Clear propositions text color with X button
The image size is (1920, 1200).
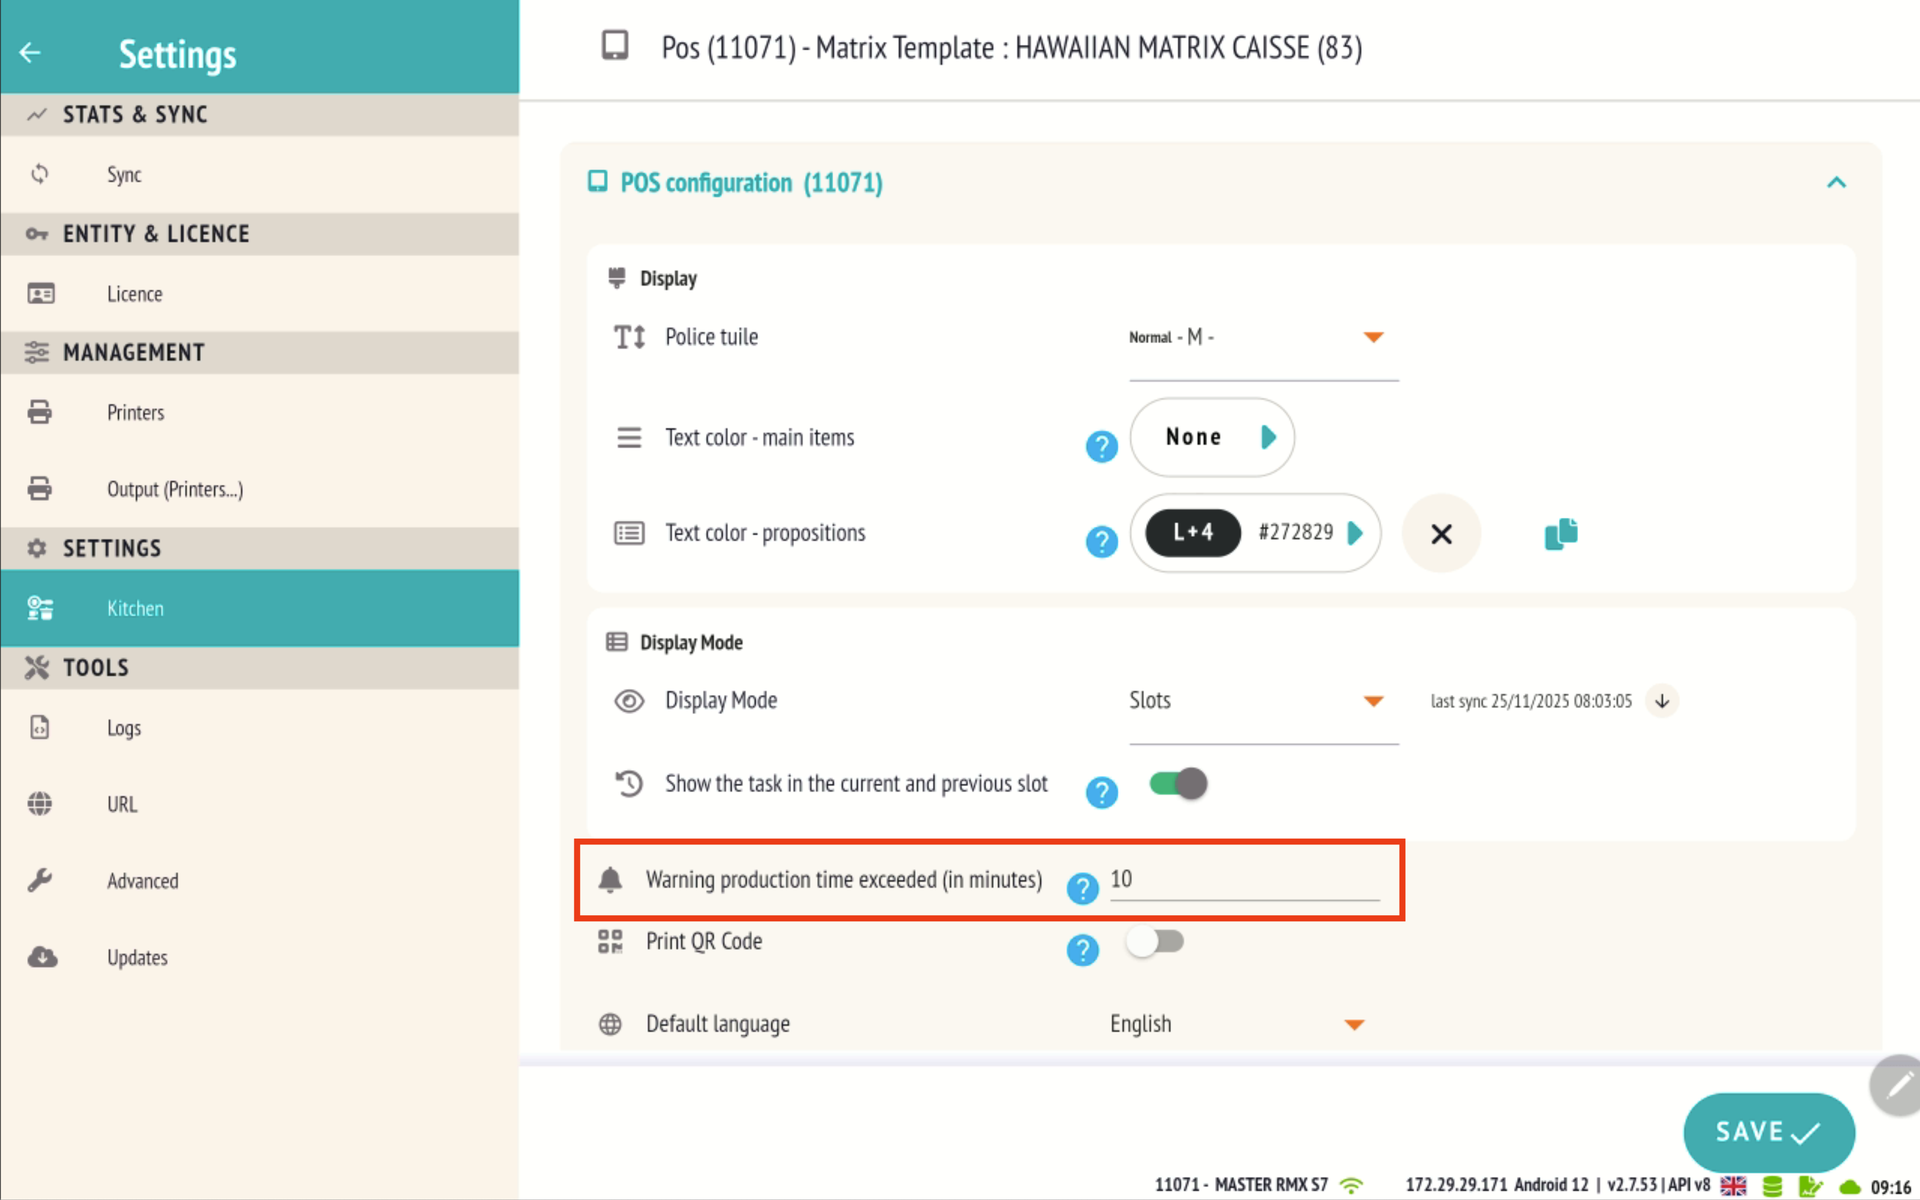(x=1441, y=534)
